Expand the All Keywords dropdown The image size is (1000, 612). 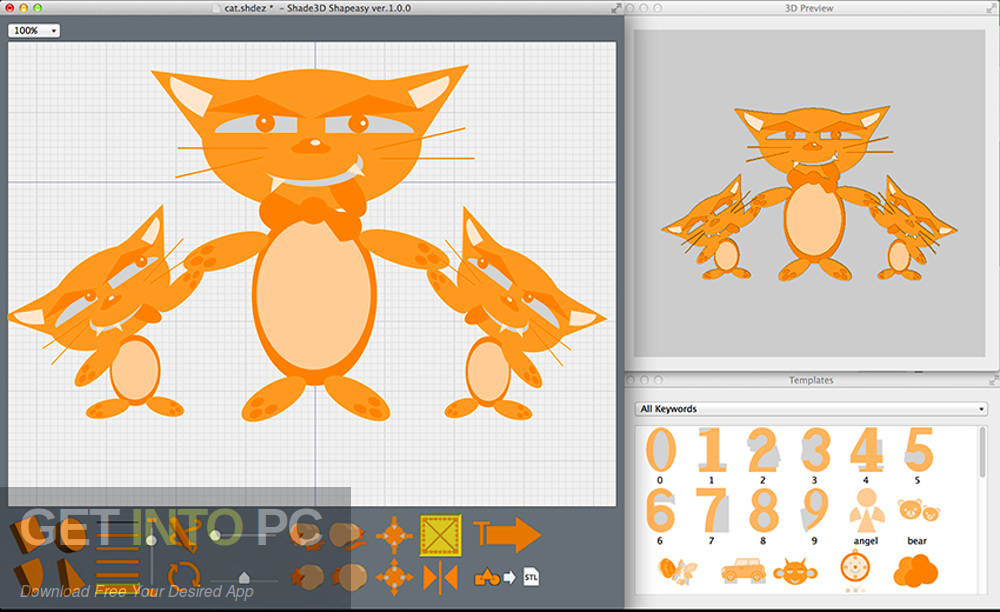tap(811, 409)
